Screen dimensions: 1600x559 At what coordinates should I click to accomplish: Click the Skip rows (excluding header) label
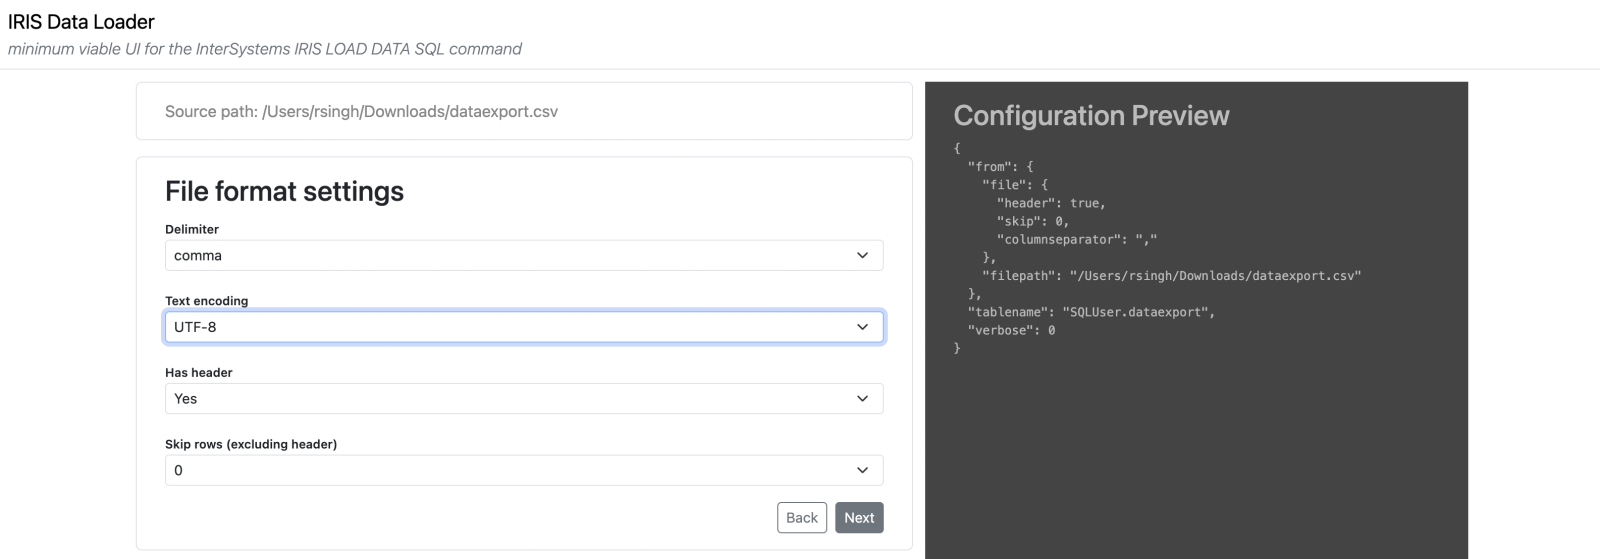pyautogui.click(x=250, y=444)
